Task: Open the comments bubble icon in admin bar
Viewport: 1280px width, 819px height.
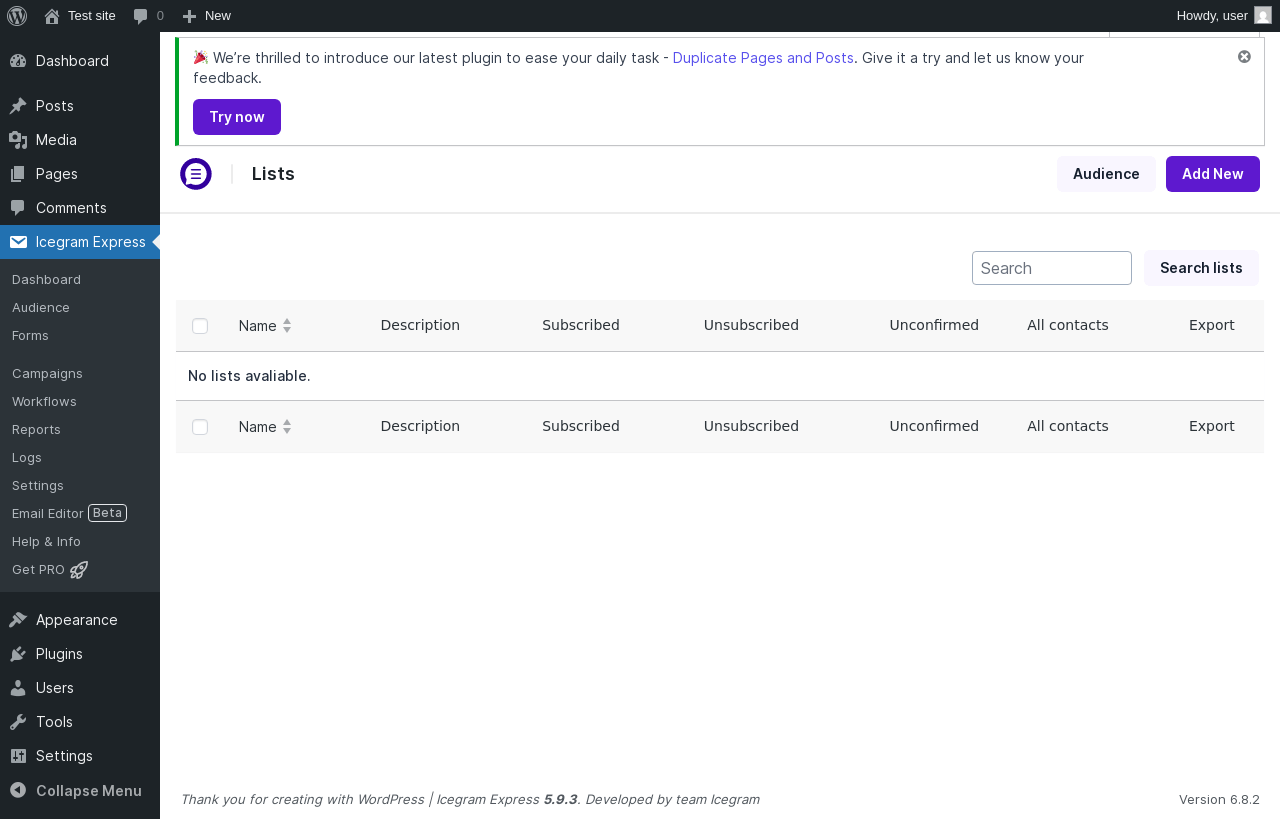Action: [141, 16]
